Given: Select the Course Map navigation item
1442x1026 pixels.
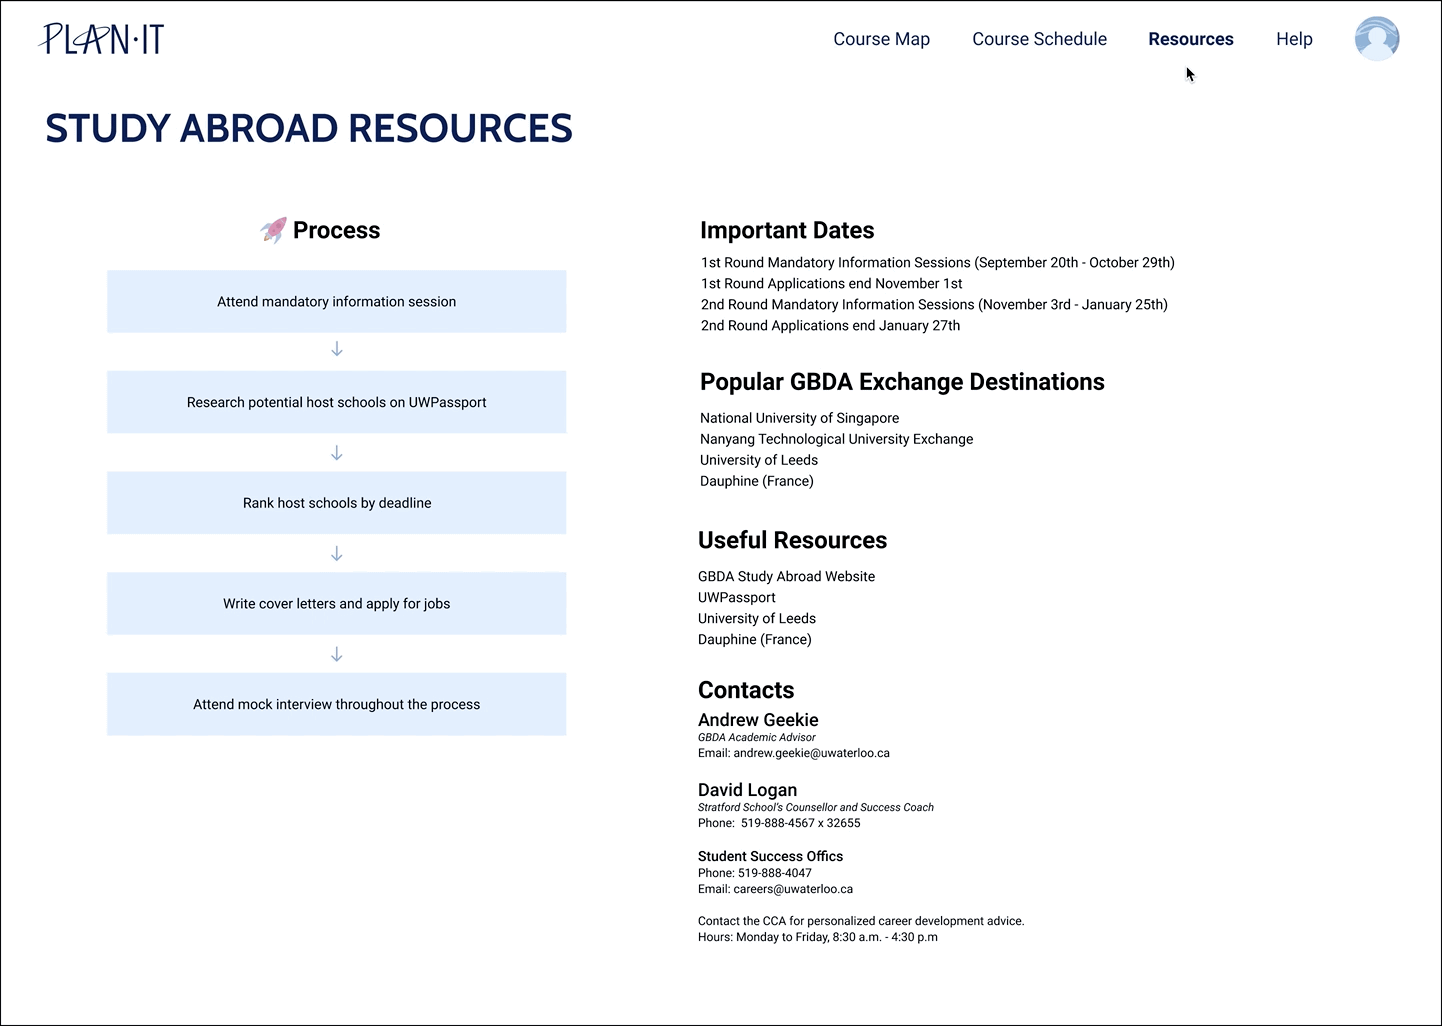Looking at the screenshot, I should (x=881, y=39).
